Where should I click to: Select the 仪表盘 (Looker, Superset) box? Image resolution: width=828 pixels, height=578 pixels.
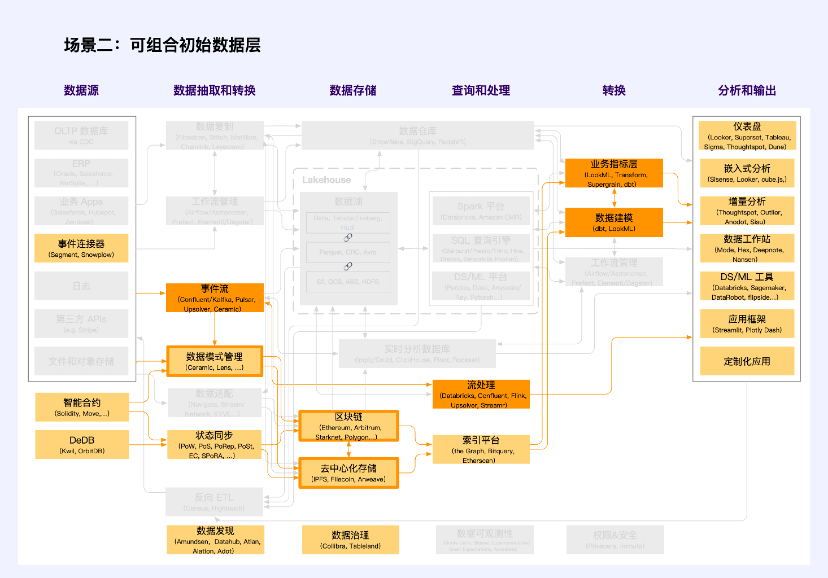(x=748, y=135)
